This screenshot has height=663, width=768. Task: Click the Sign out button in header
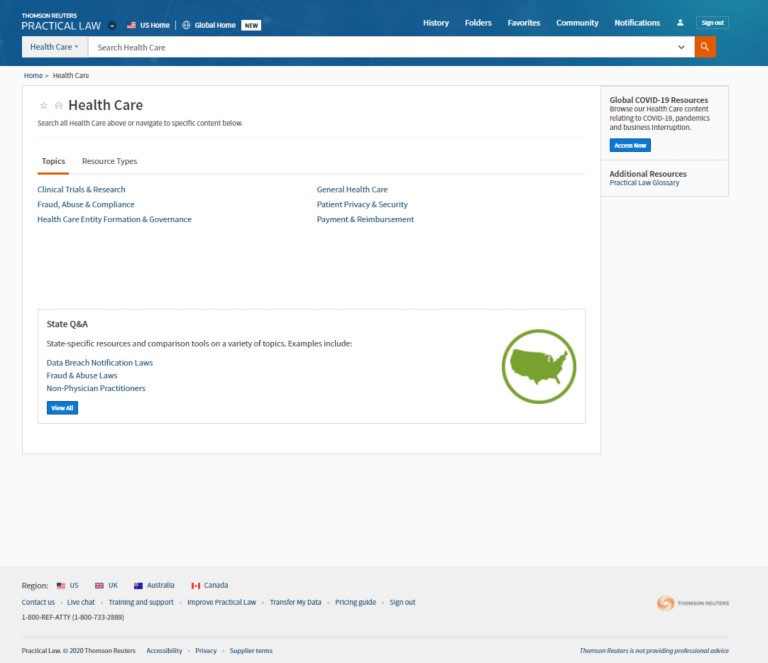click(712, 23)
